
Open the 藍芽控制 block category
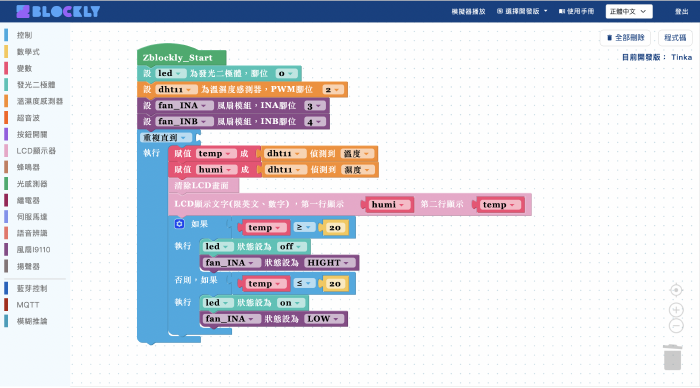pyautogui.click(x=32, y=288)
